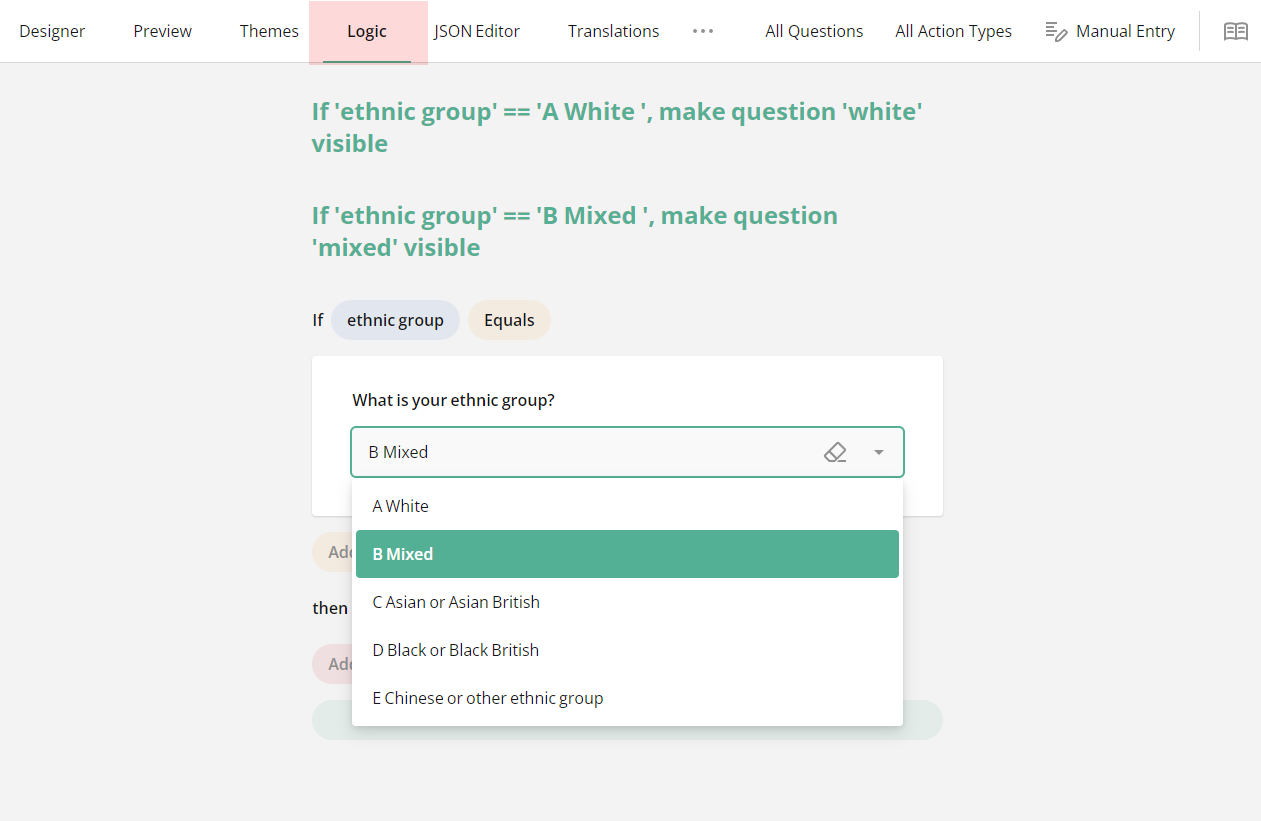1261x821 pixels.
Task: Choose 'C Asian or Asian British' option
Action: [456, 601]
